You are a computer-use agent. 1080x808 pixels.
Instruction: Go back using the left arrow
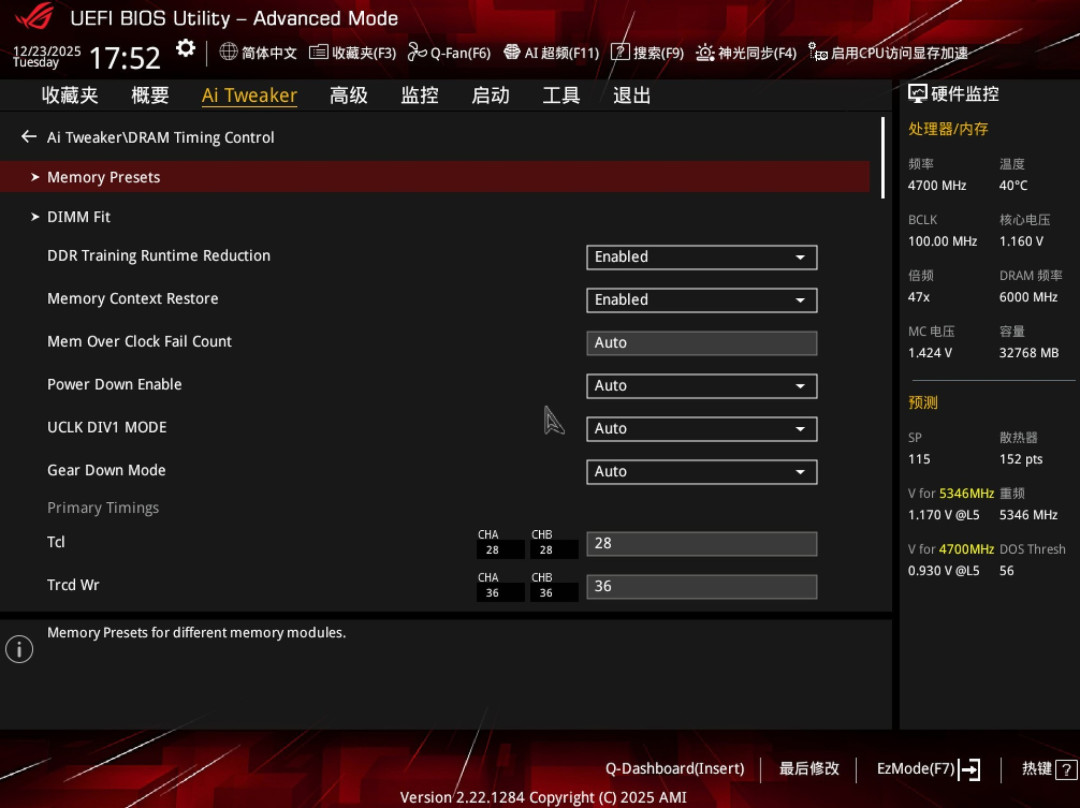tap(28, 136)
